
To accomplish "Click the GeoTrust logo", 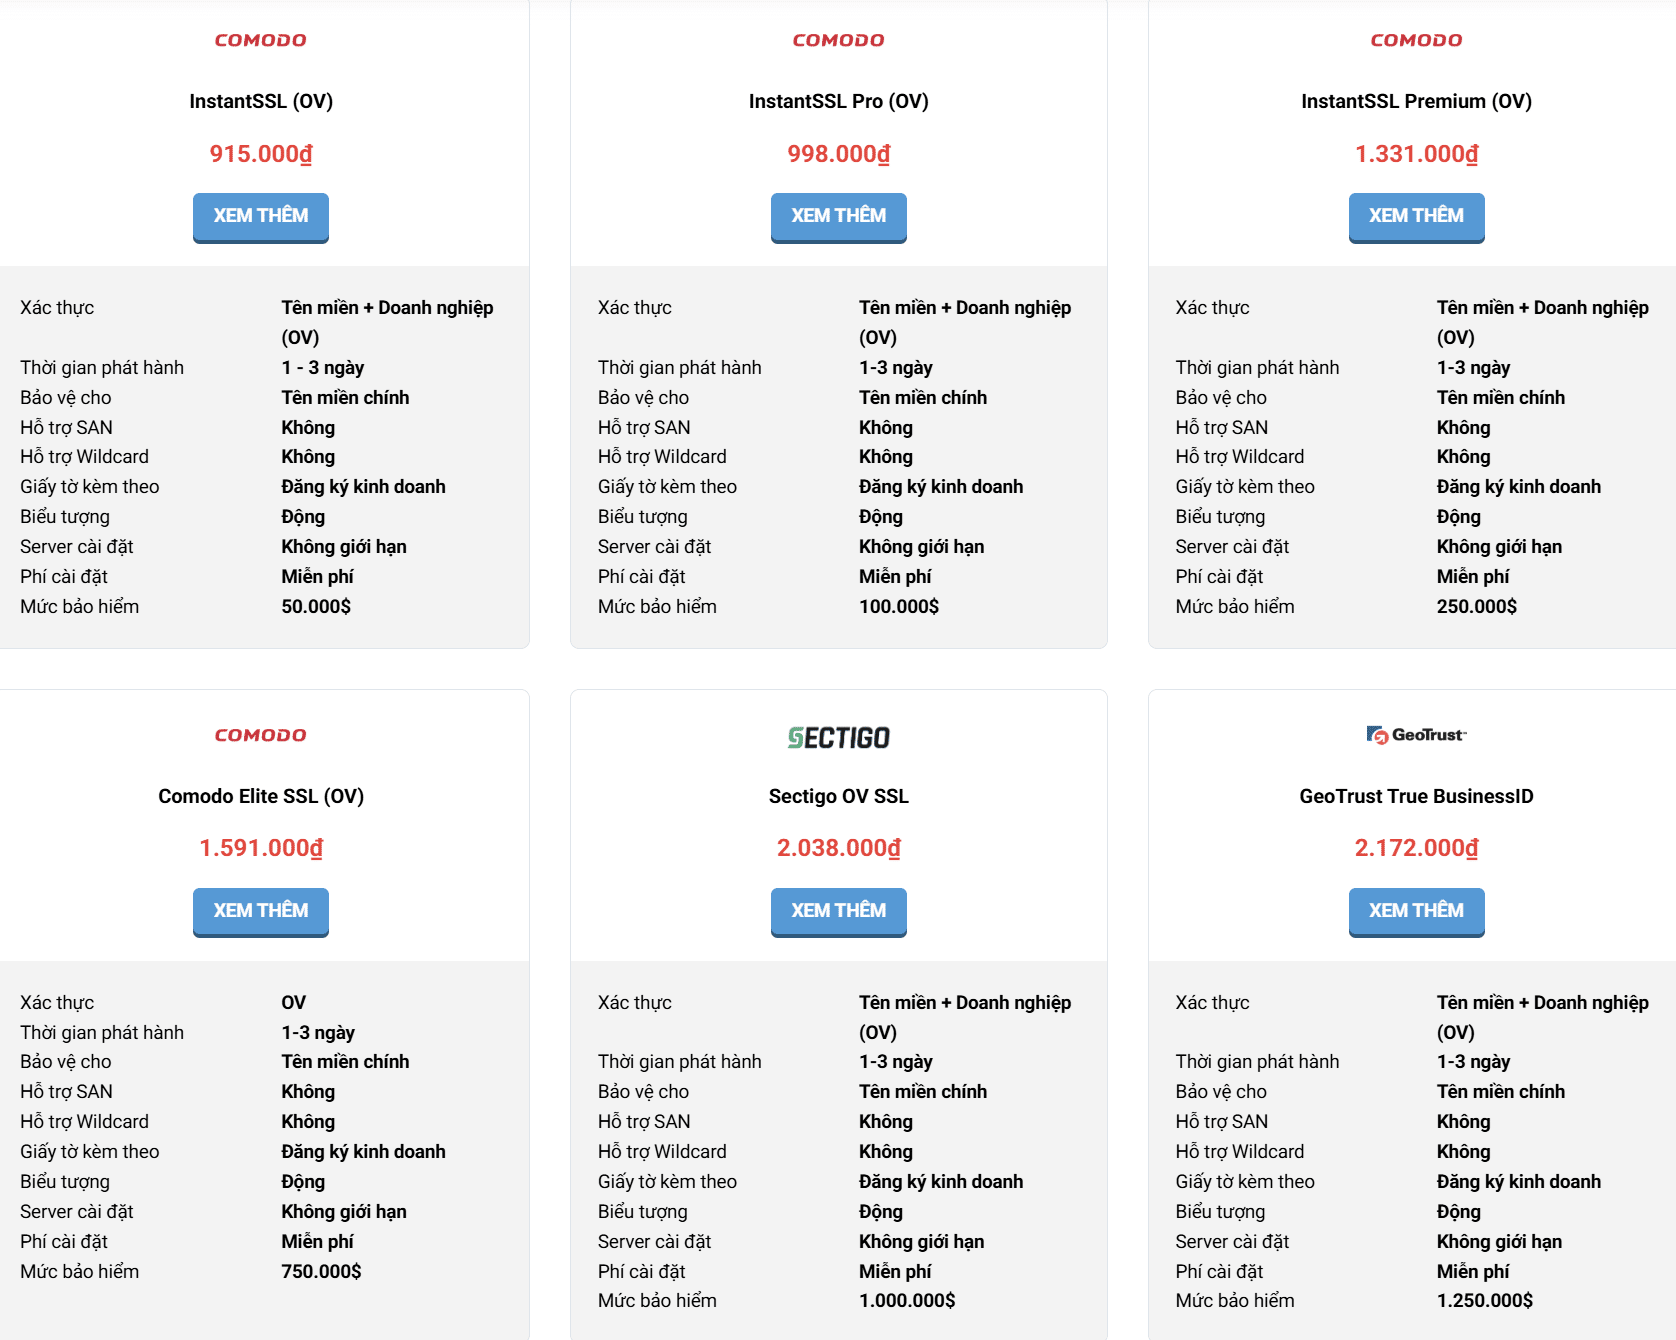I will [x=1416, y=735].
